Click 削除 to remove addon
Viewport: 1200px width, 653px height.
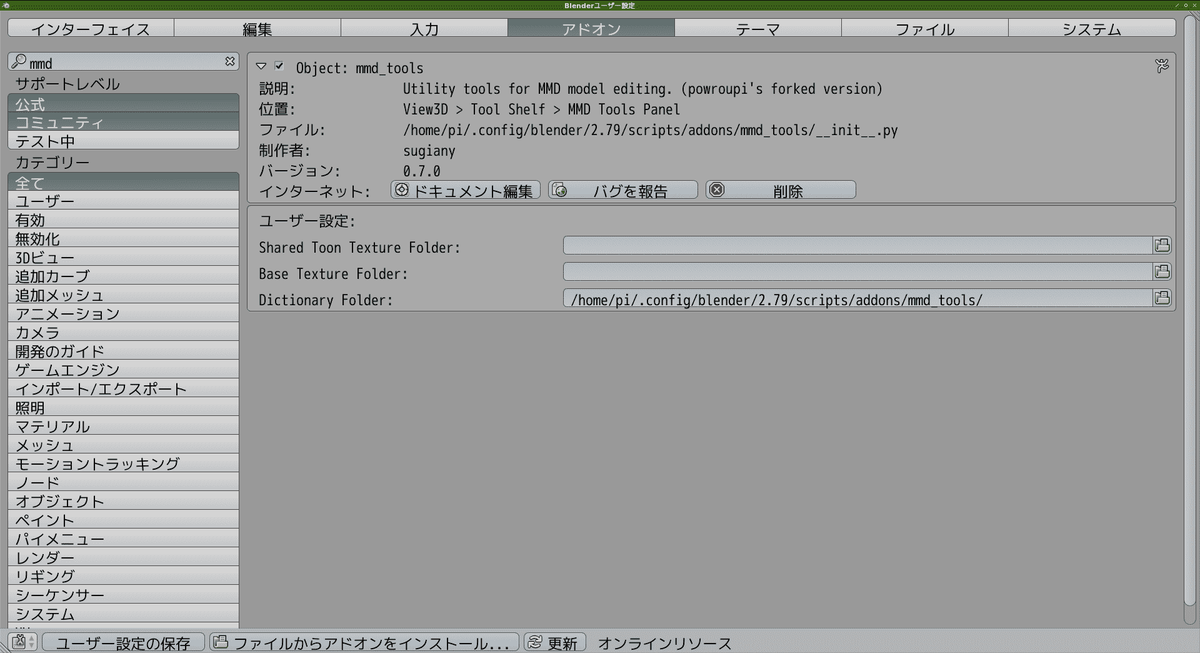pos(780,190)
